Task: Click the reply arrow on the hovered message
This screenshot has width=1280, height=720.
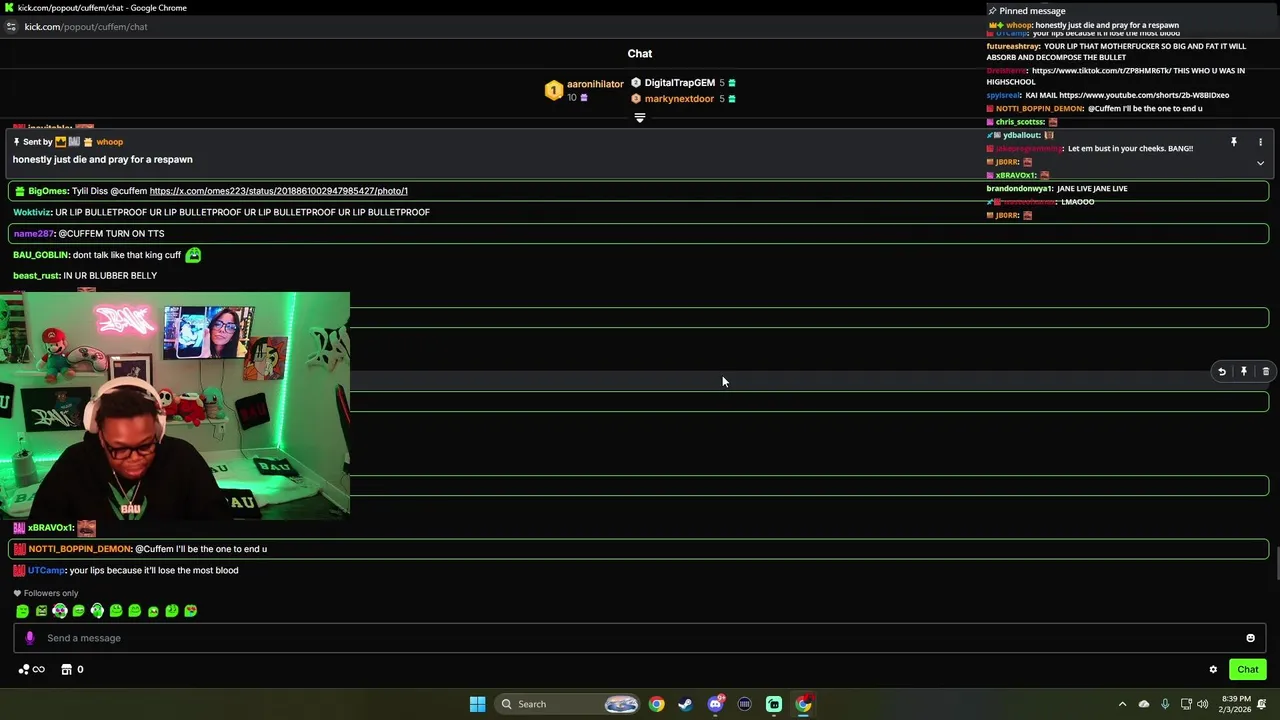Action: coord(1222,372)
